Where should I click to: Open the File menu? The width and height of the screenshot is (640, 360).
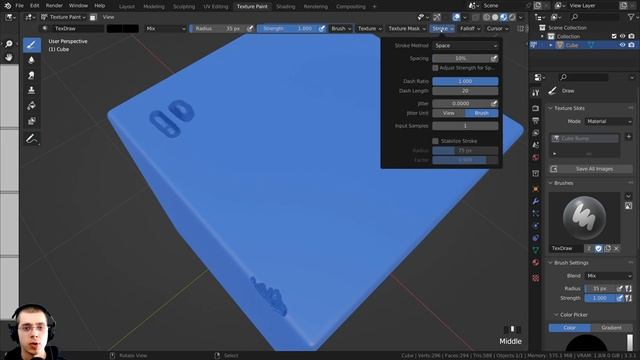coord(19,6)
